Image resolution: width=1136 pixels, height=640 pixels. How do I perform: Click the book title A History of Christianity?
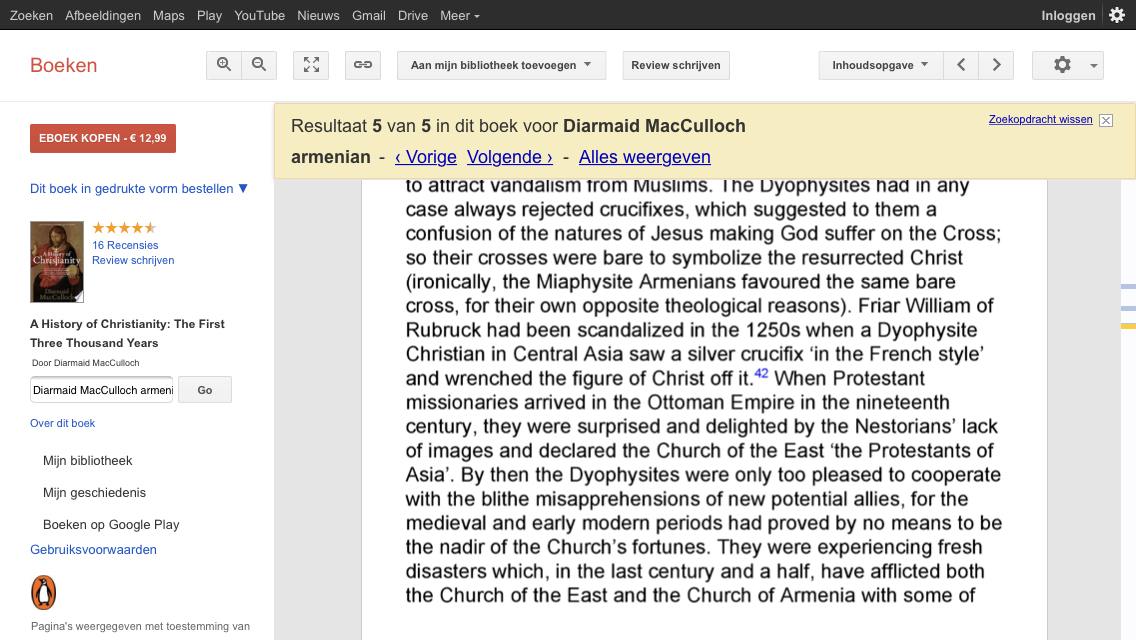coord(128,333)
